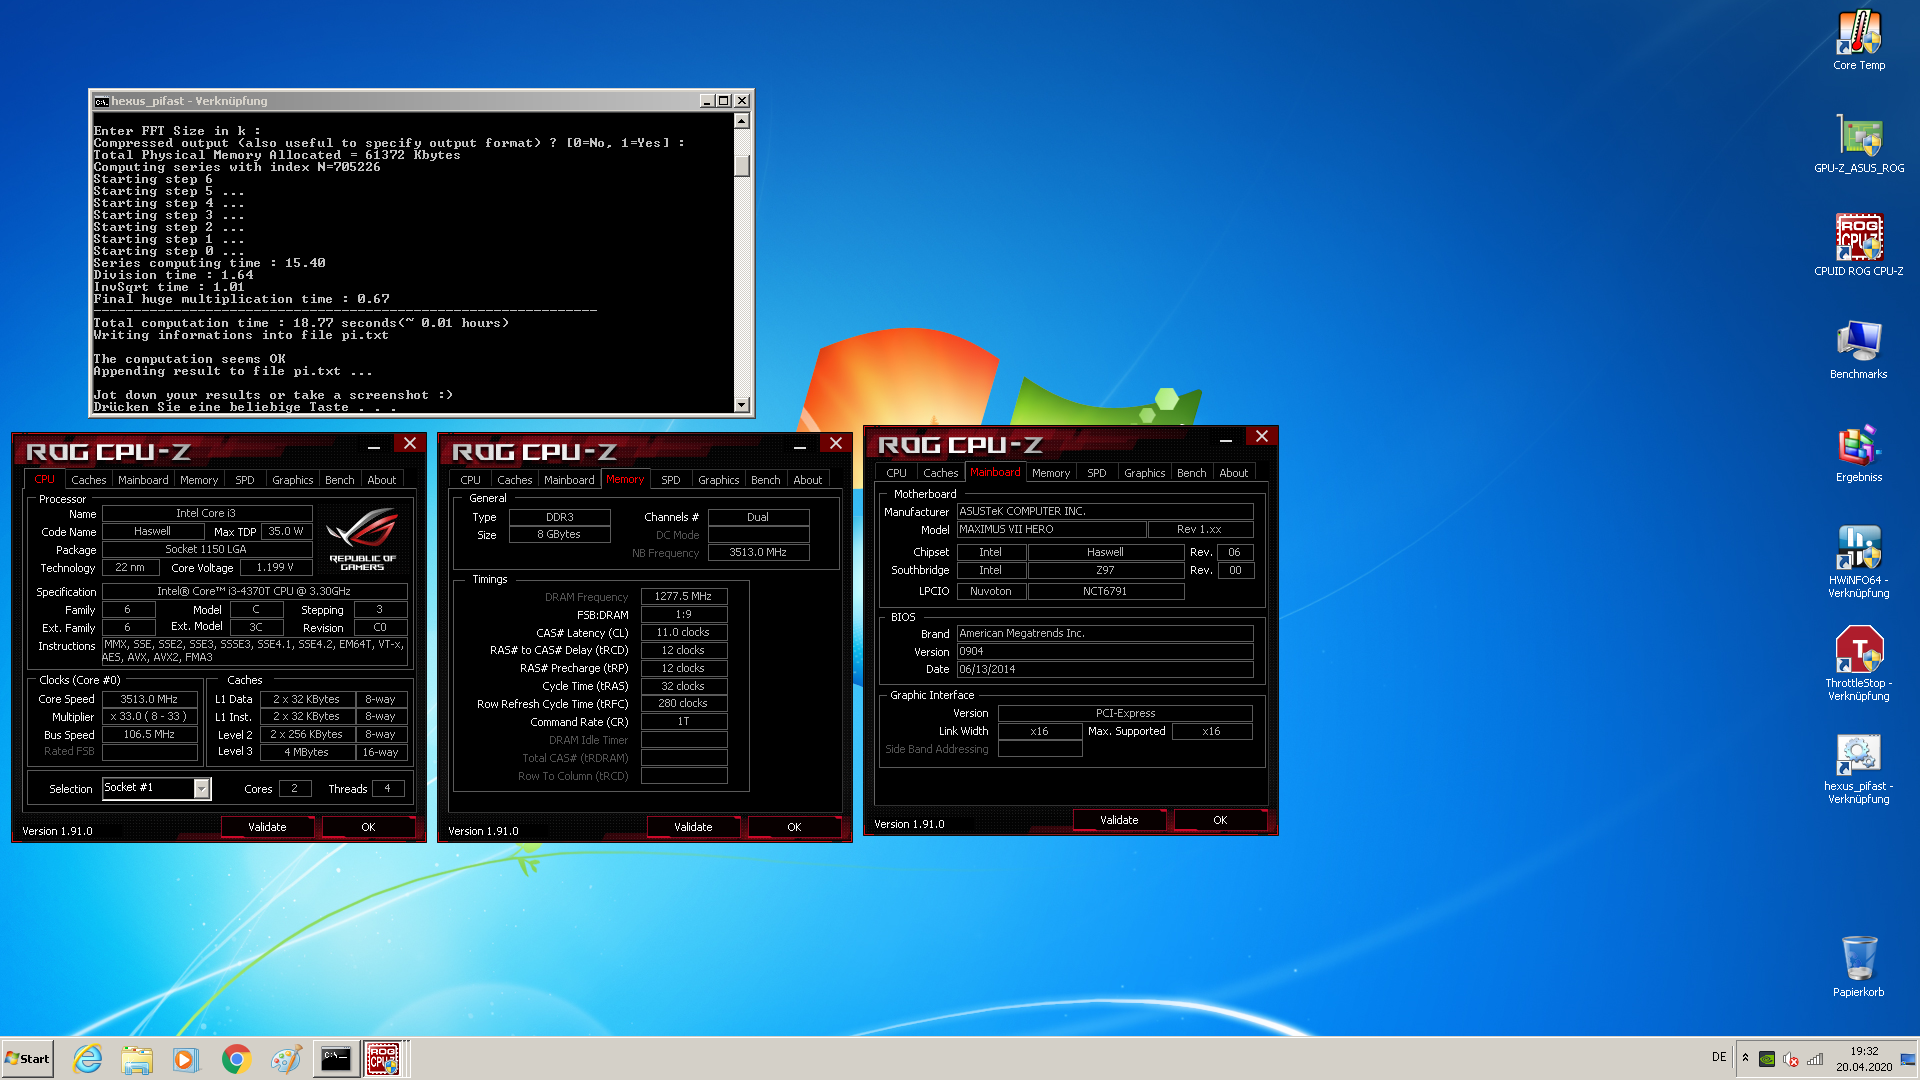The height and width of the screenshot is (1080, 1920).
Task: Open Graphics tab in left CPU-Z window
Action: [x=293, y=480]
